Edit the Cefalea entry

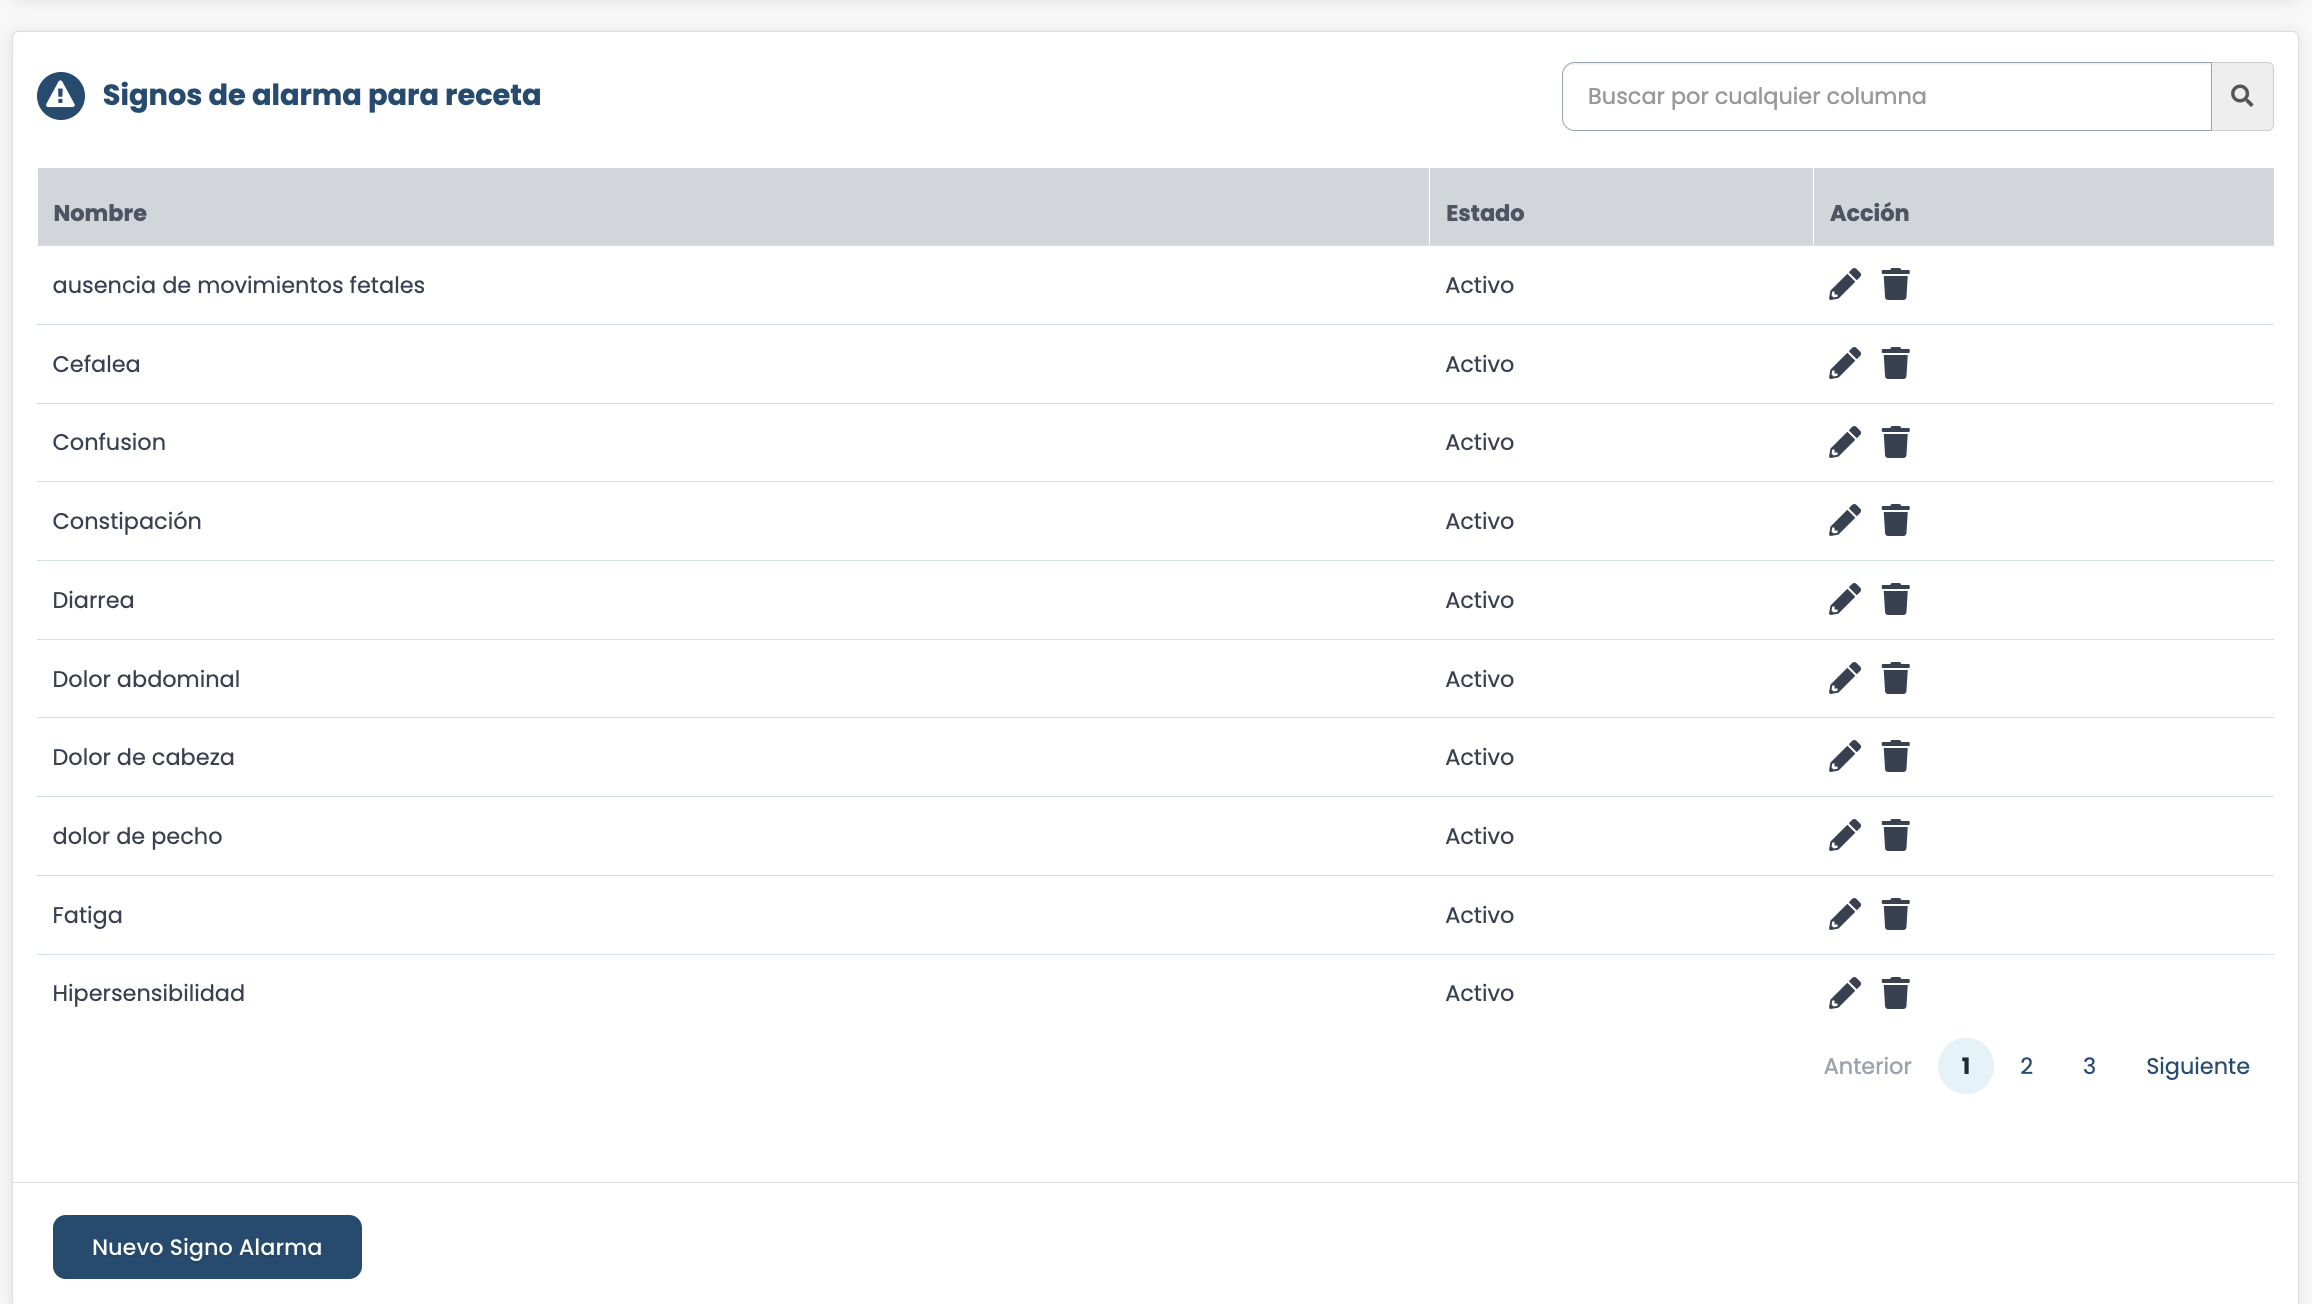click(1845, 364)
